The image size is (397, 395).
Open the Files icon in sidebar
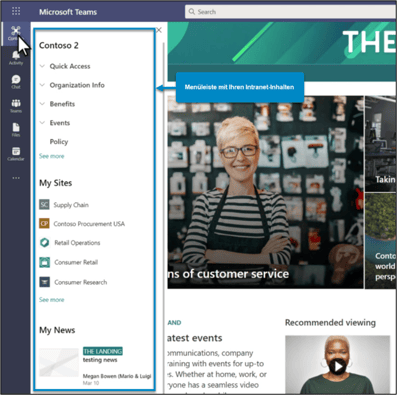pos(16,130)
